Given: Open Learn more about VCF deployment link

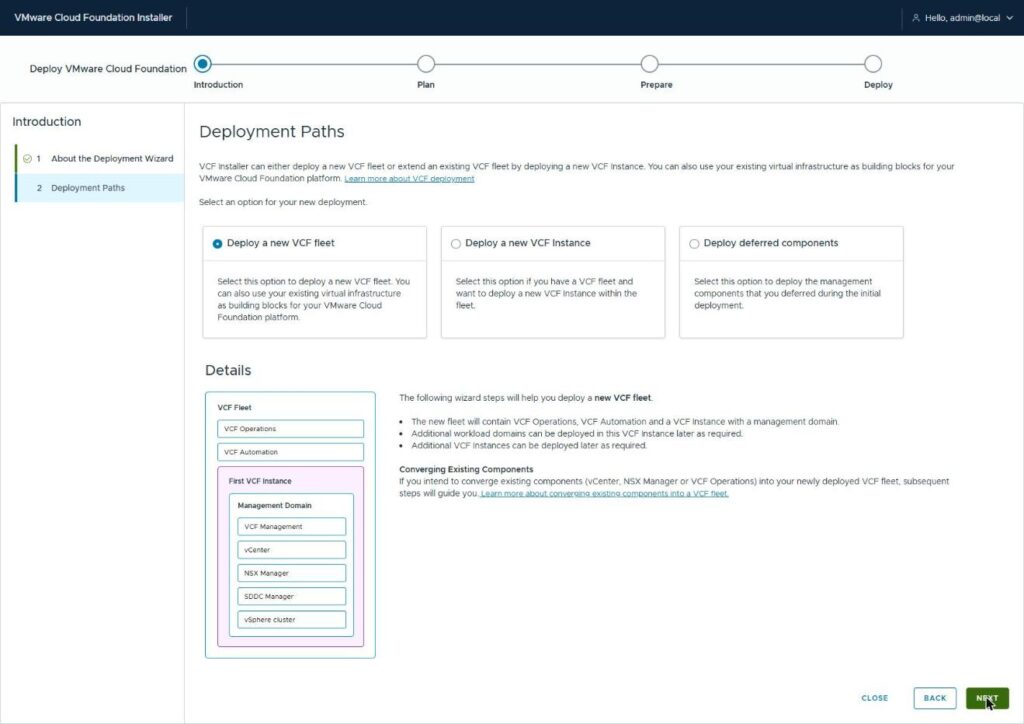Looking at the screenshot, I should coord(409,179).
